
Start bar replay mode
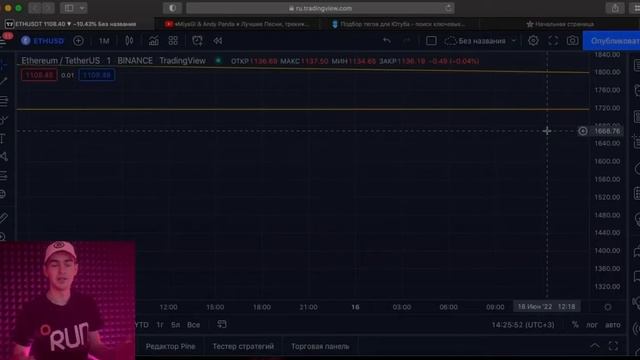pos(218,41)
